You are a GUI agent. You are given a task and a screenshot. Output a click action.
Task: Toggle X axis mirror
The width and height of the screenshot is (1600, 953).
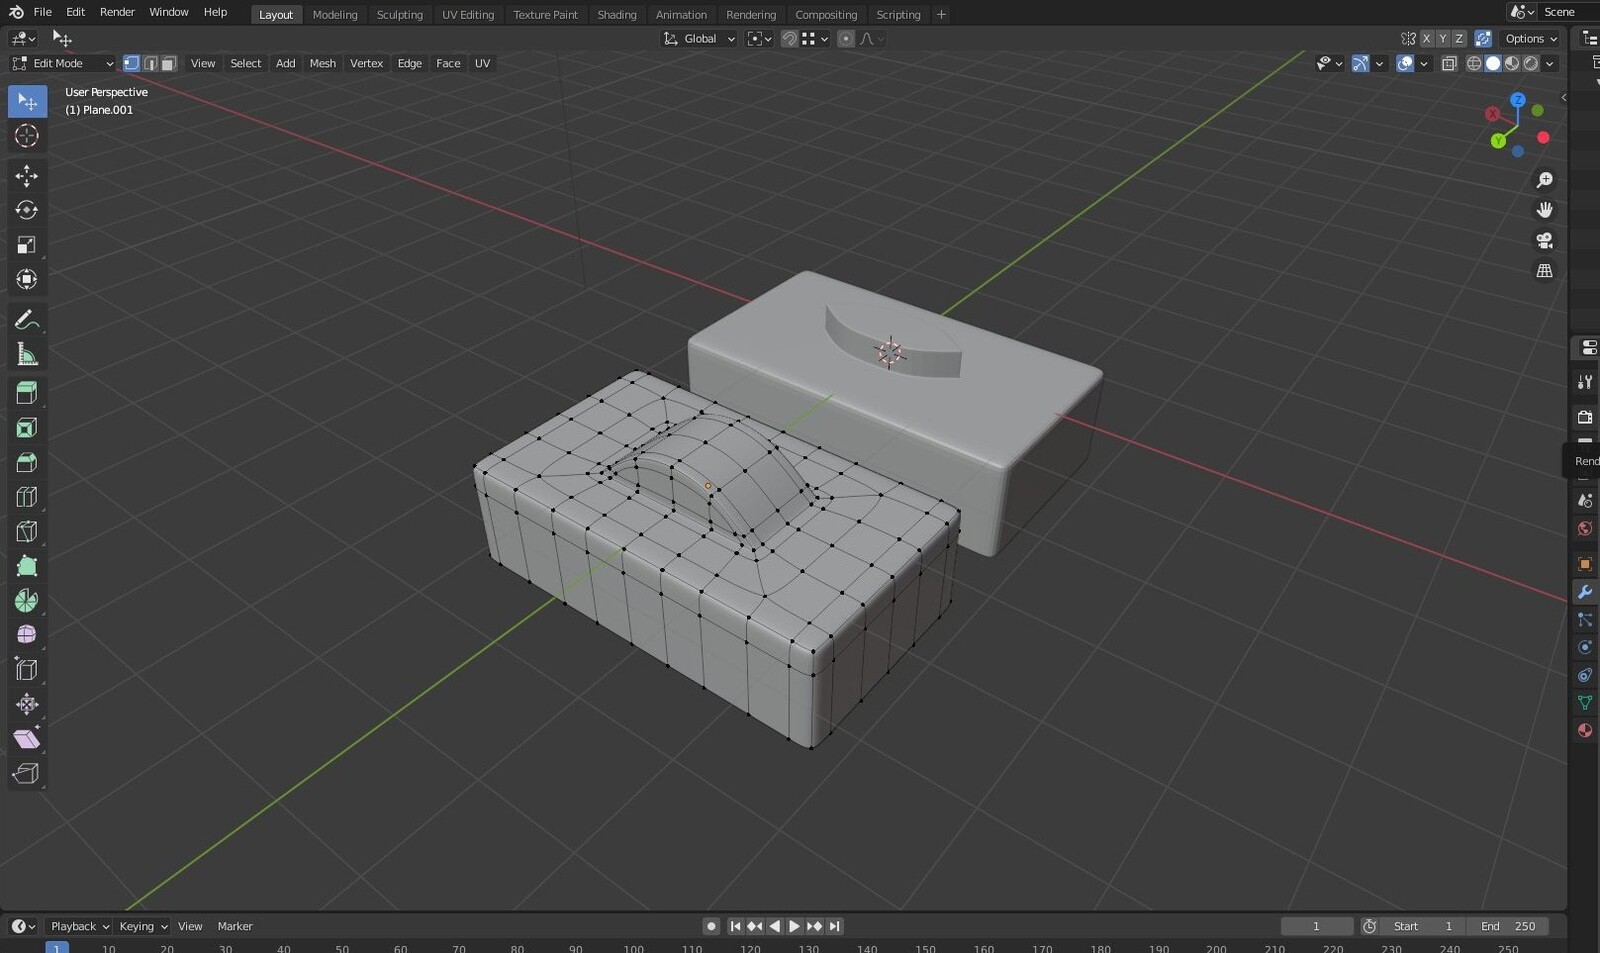[1427, 39]
